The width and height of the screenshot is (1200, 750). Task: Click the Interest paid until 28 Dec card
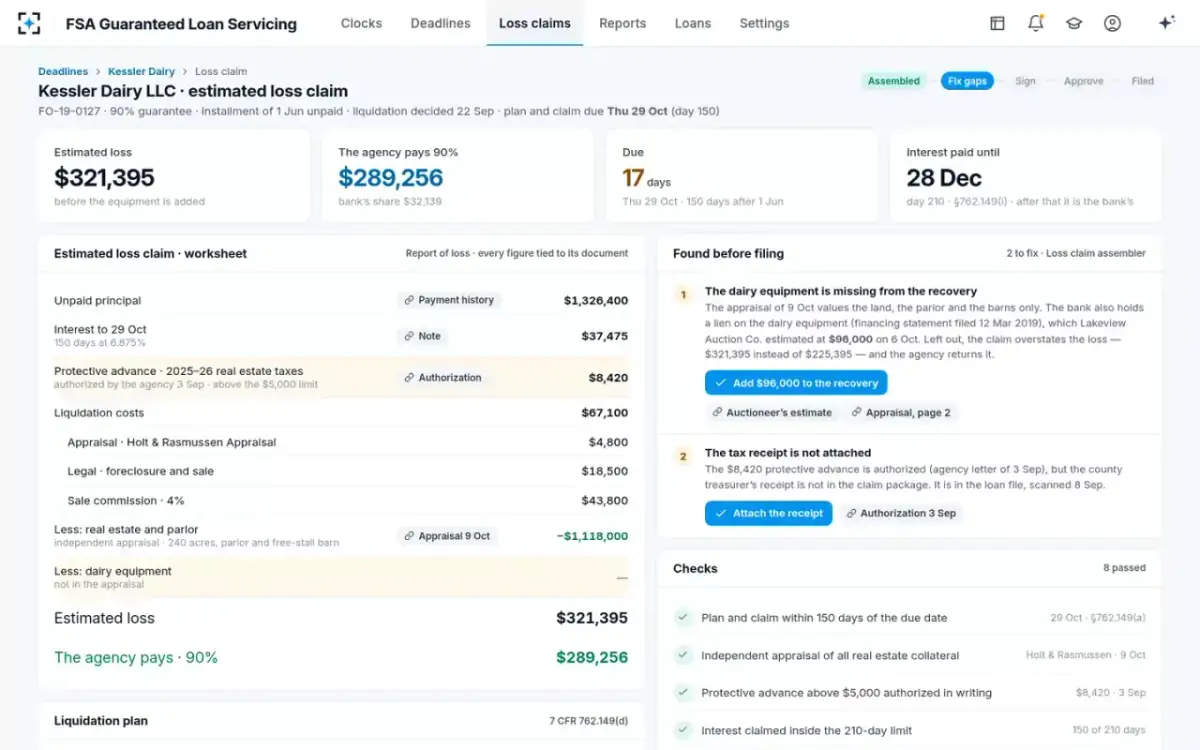tap(1026, 176)
